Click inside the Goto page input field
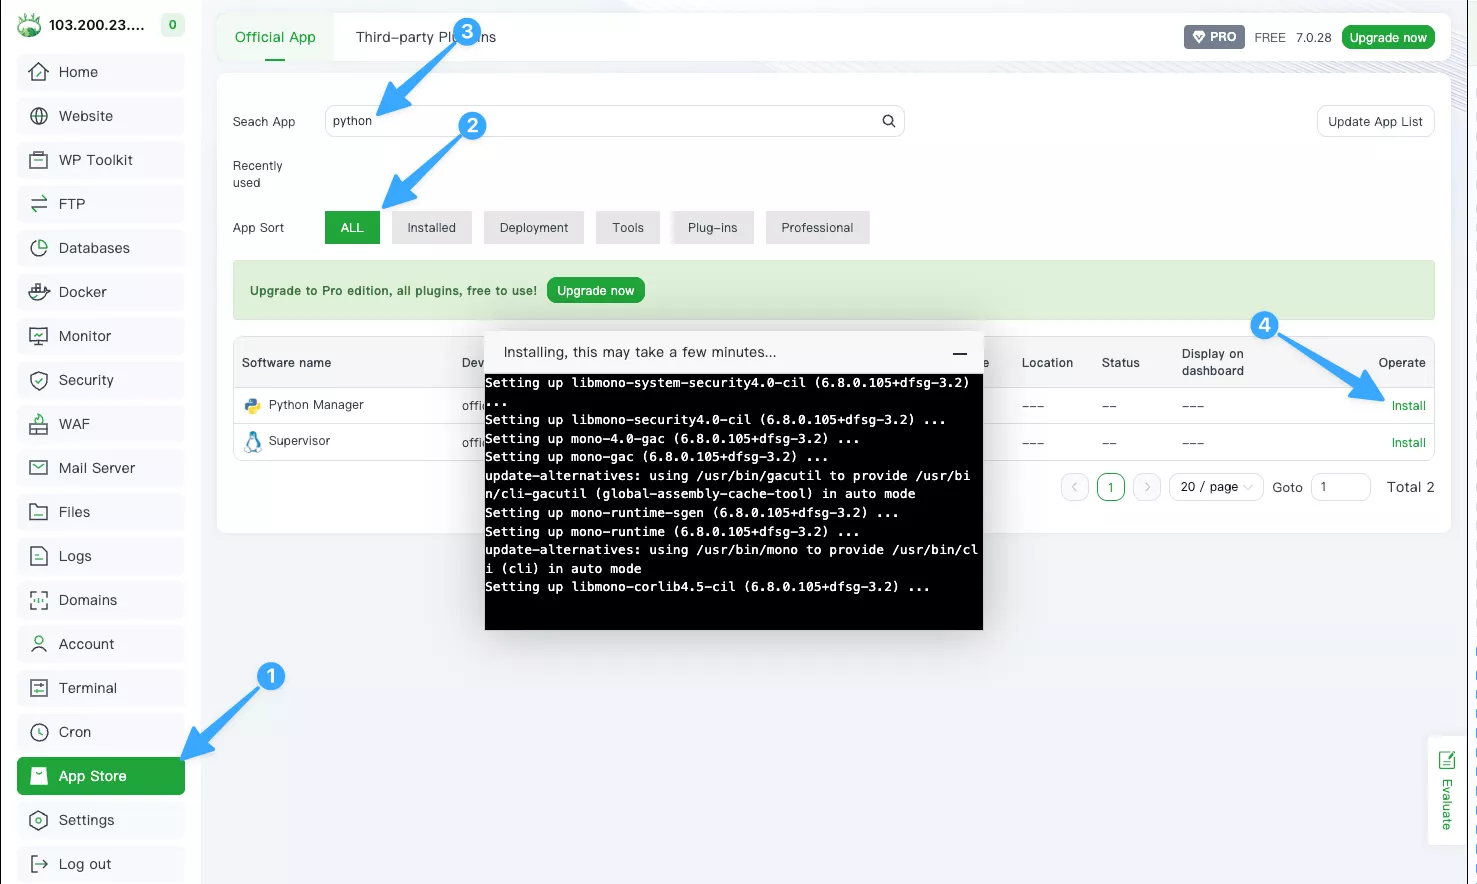Image resolution: width=1477 pixels, height=884 pixels. click(x=1340, y=486)
